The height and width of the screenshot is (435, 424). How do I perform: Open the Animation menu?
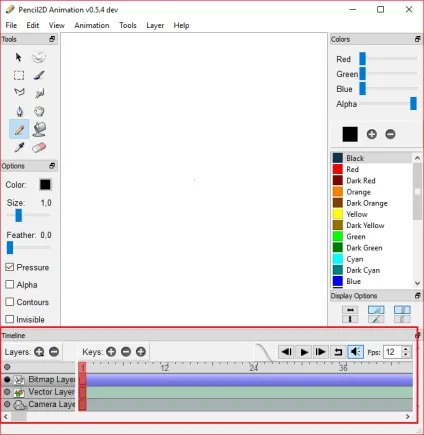(x=92, y=25)
